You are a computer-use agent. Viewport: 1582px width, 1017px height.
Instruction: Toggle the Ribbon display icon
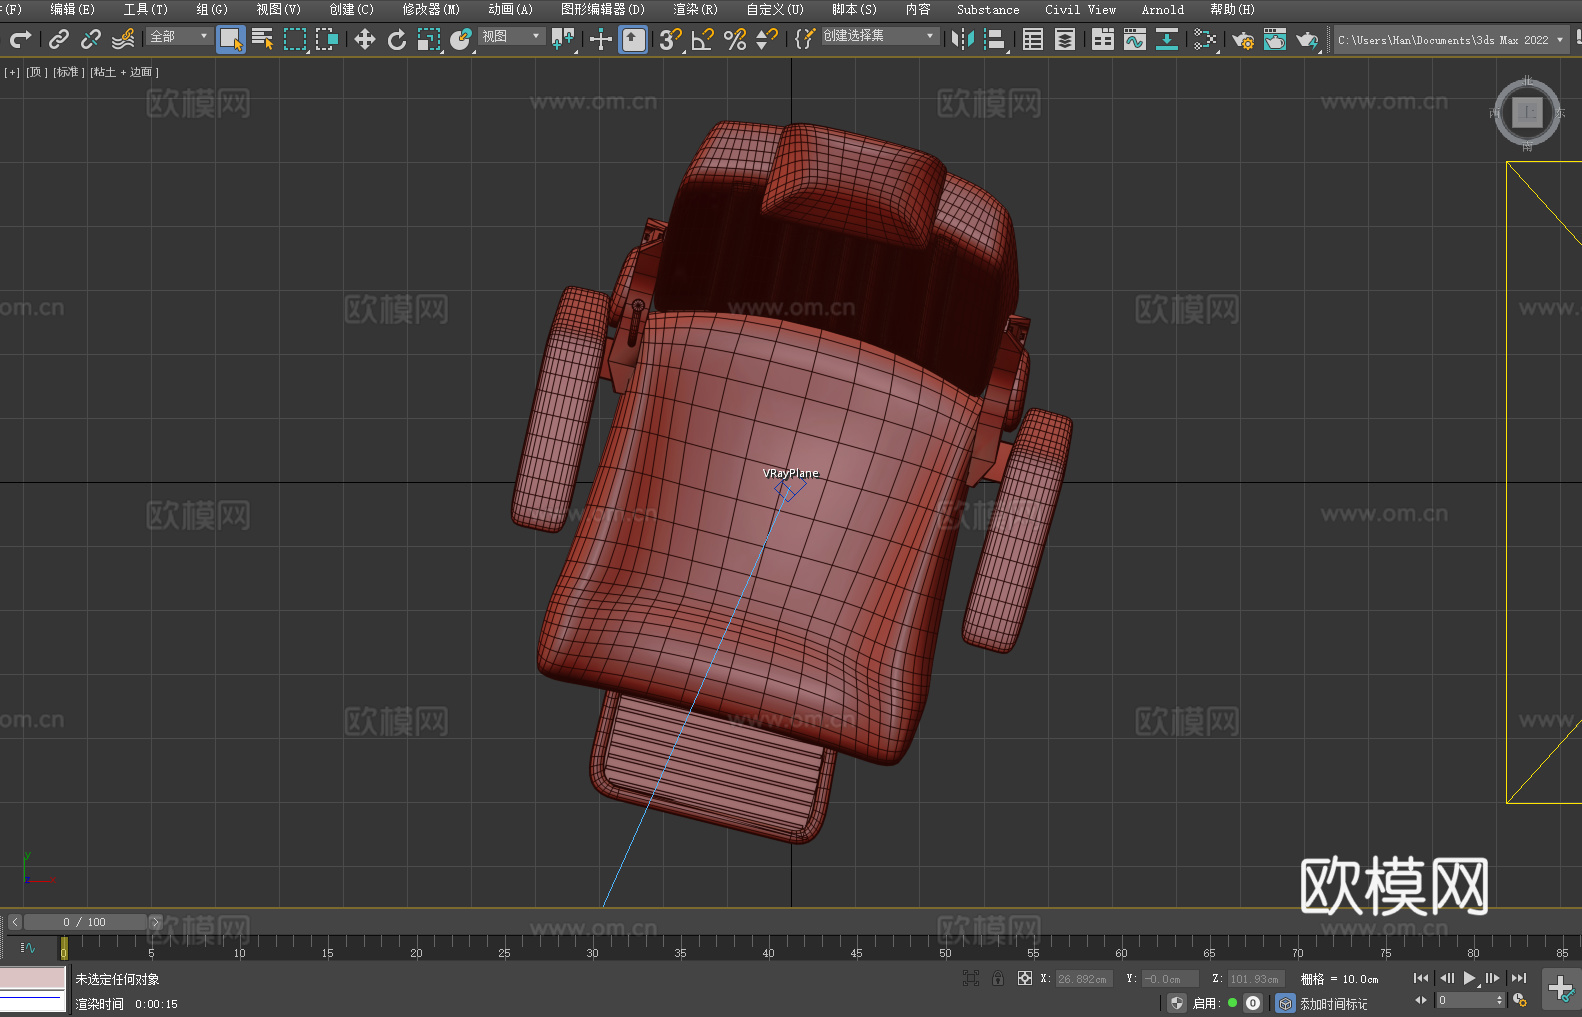click(1103, 39)
